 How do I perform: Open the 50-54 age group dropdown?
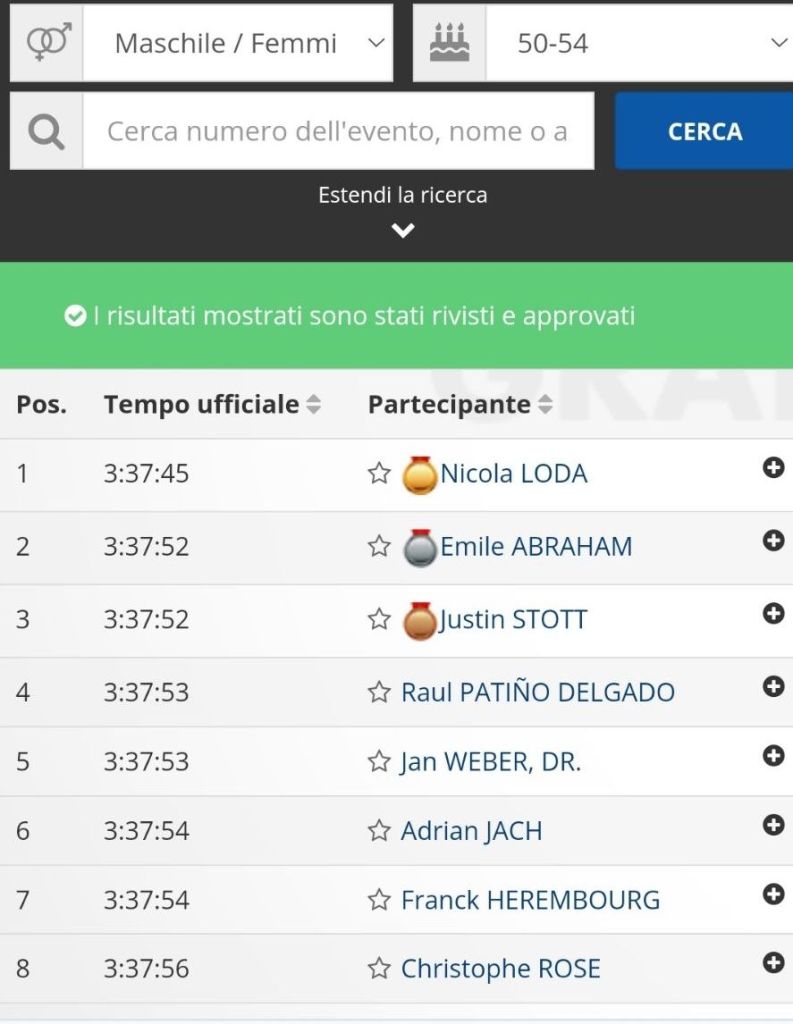[x=640, y=43]
